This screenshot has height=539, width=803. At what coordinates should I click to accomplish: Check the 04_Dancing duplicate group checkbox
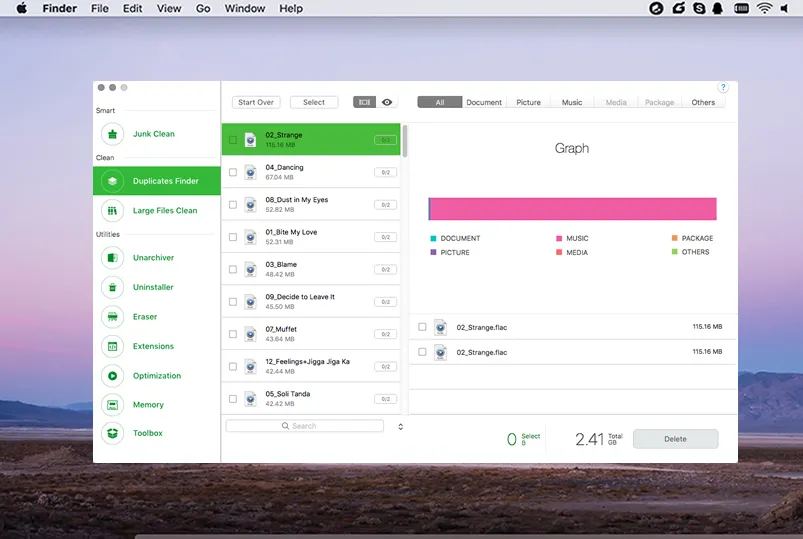tap(233, 172)
